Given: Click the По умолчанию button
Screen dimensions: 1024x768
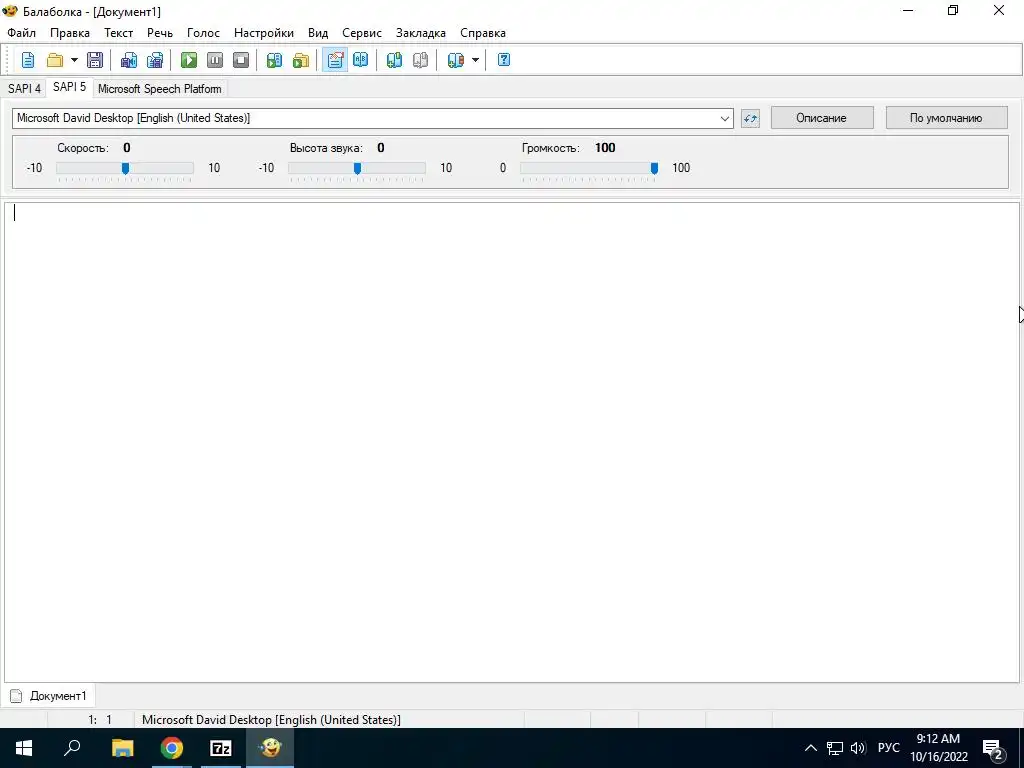Looking at the screenshot, I should click(946, 118).
